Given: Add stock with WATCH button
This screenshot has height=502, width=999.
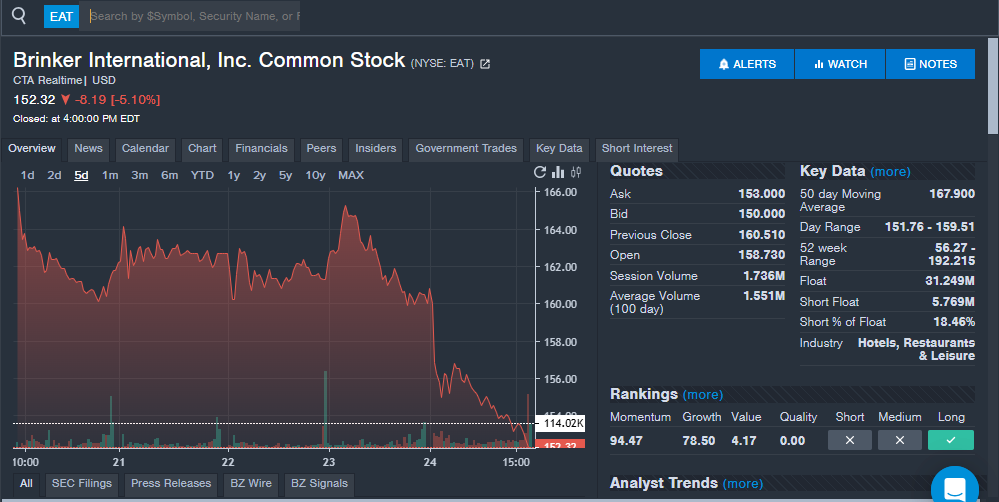Looking at the screenshot, I should tap(840, 64).
